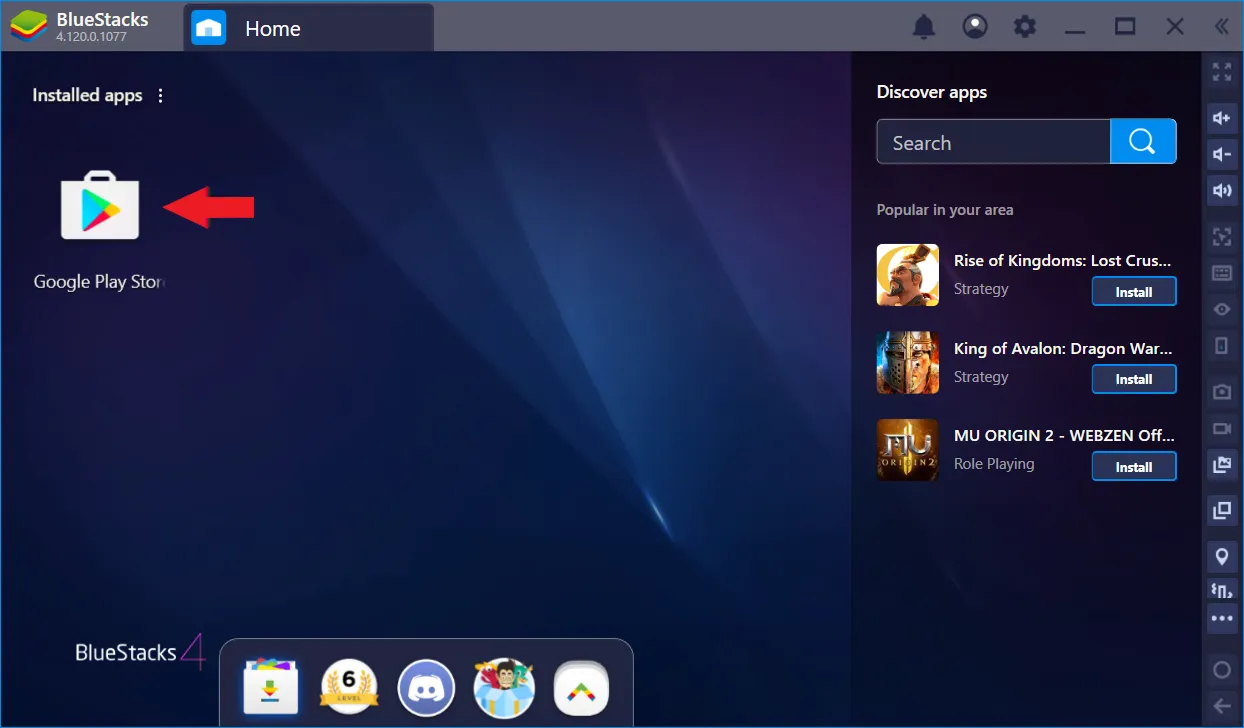Click the rotate device icon in sidebar
Image resolution: width=1244 pixels, height=728 pixels.
point(1221,345)
